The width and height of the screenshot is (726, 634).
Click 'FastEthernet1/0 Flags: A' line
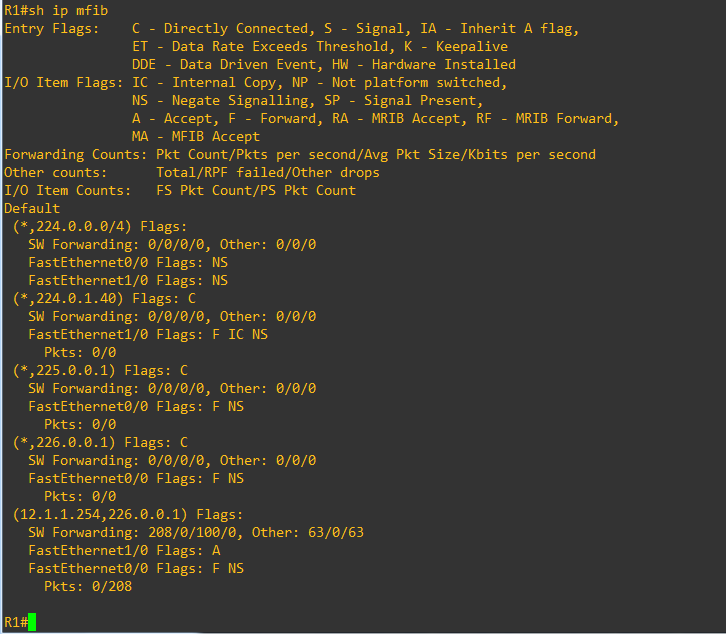(124, 551)
